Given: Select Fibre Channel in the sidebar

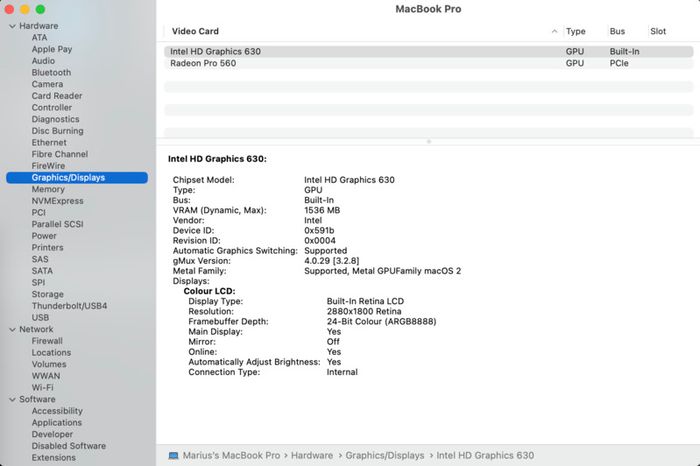Looking at the screenshot, I should click(x=60, y=154).
